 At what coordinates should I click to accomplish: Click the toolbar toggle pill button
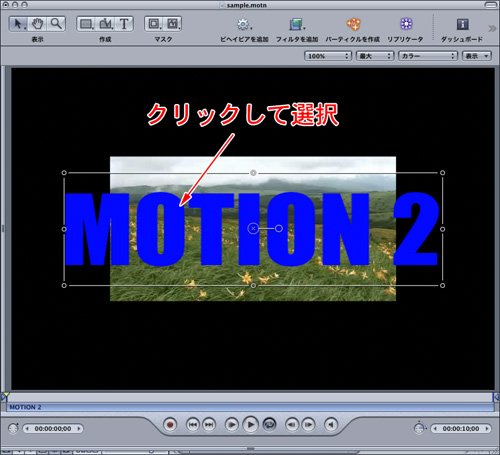pyautogui.click(x=491, y=5)
